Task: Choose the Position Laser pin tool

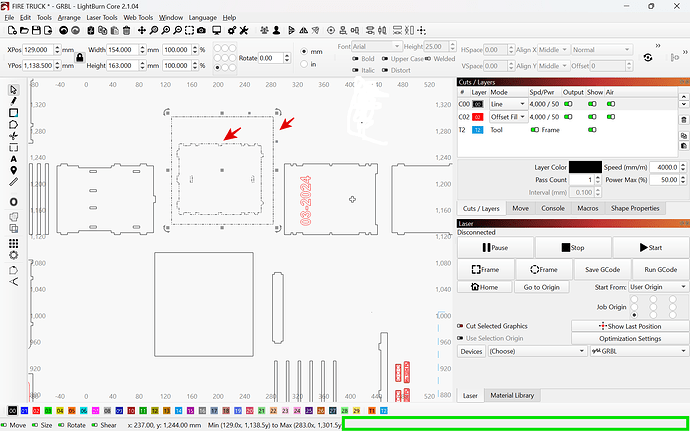Action: (13, 170)
